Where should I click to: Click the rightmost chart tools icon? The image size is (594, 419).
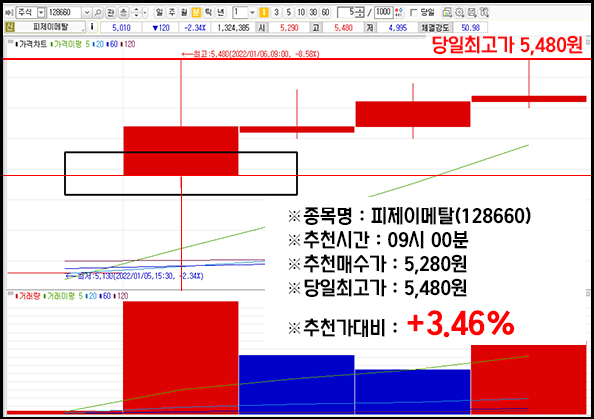pyautogui.click(x=484, y=13)
